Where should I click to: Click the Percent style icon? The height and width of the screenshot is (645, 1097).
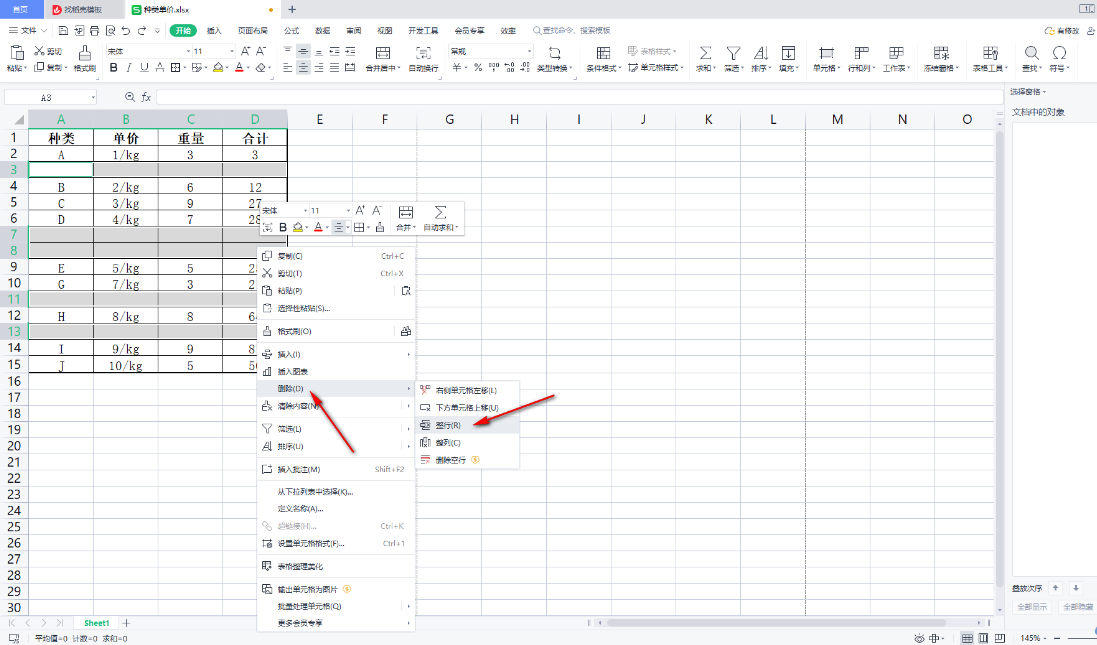coord(478,67)
